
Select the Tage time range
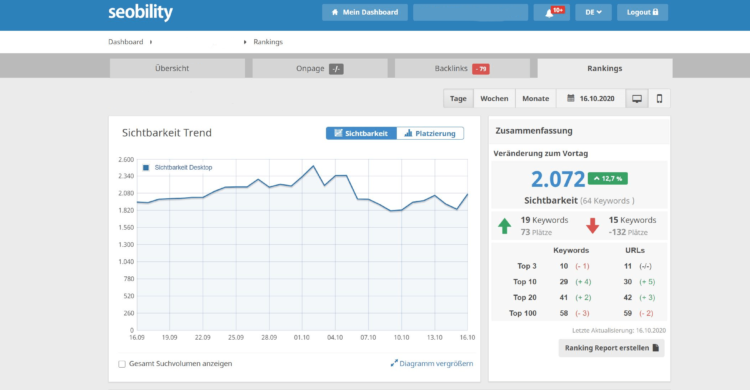458,99
